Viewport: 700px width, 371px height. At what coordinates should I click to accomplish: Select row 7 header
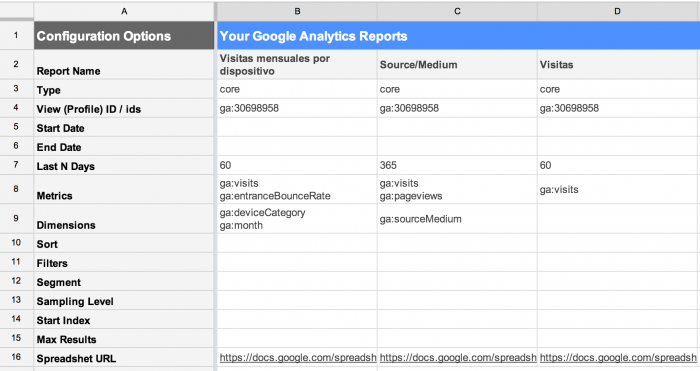pos(17,165)
